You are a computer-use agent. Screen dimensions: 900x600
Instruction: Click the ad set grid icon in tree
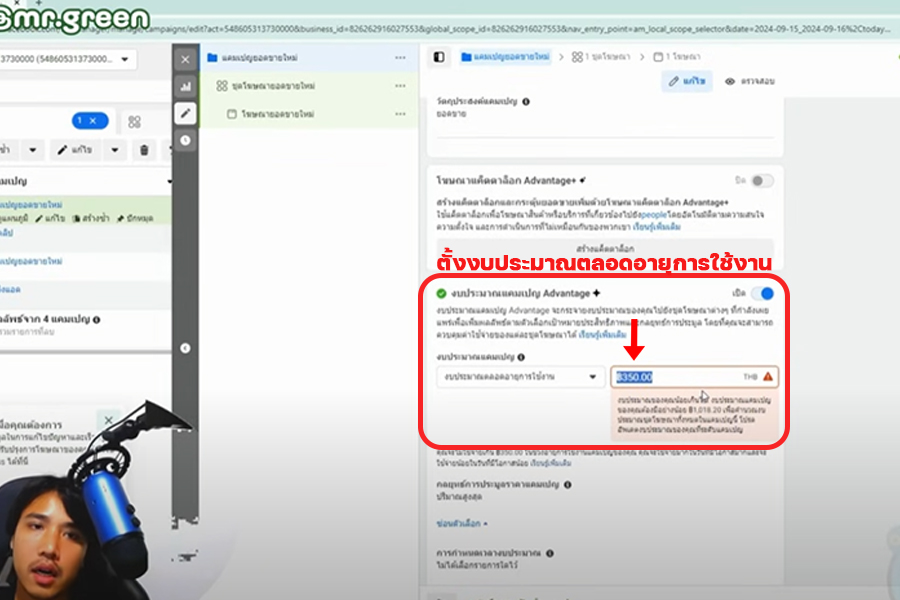tap(222, 86)
